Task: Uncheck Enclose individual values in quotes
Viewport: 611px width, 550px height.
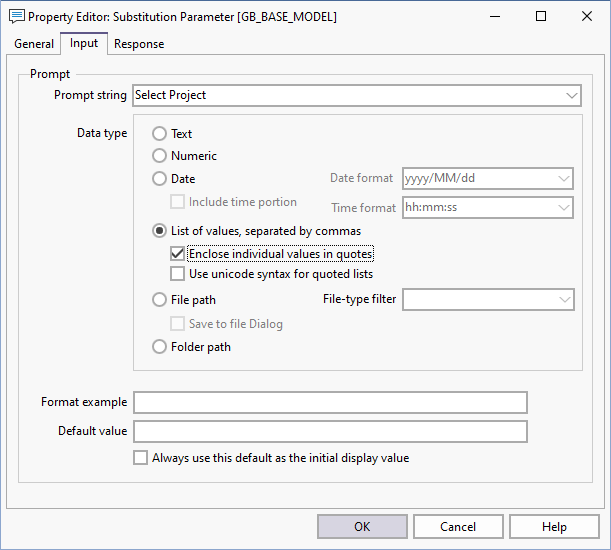Action: [177, 254]
